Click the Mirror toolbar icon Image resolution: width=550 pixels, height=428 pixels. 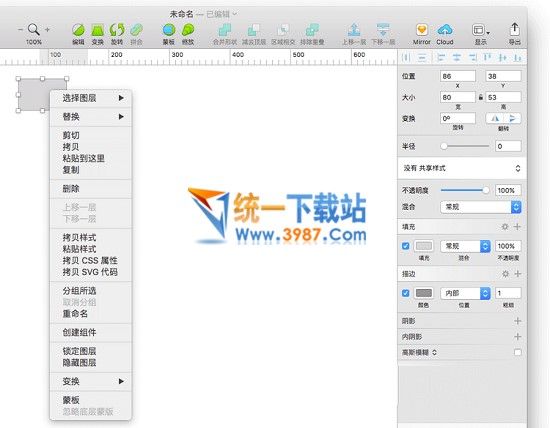click(x=422, y=30)
